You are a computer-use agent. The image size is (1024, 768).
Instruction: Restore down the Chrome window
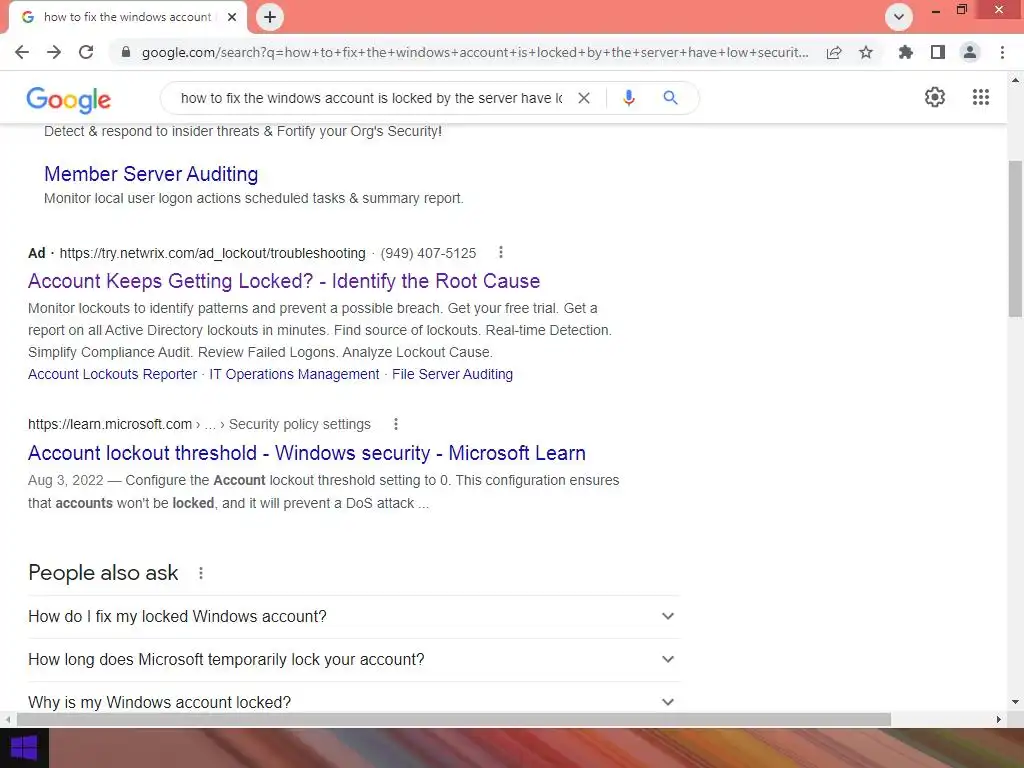(962, 10)
